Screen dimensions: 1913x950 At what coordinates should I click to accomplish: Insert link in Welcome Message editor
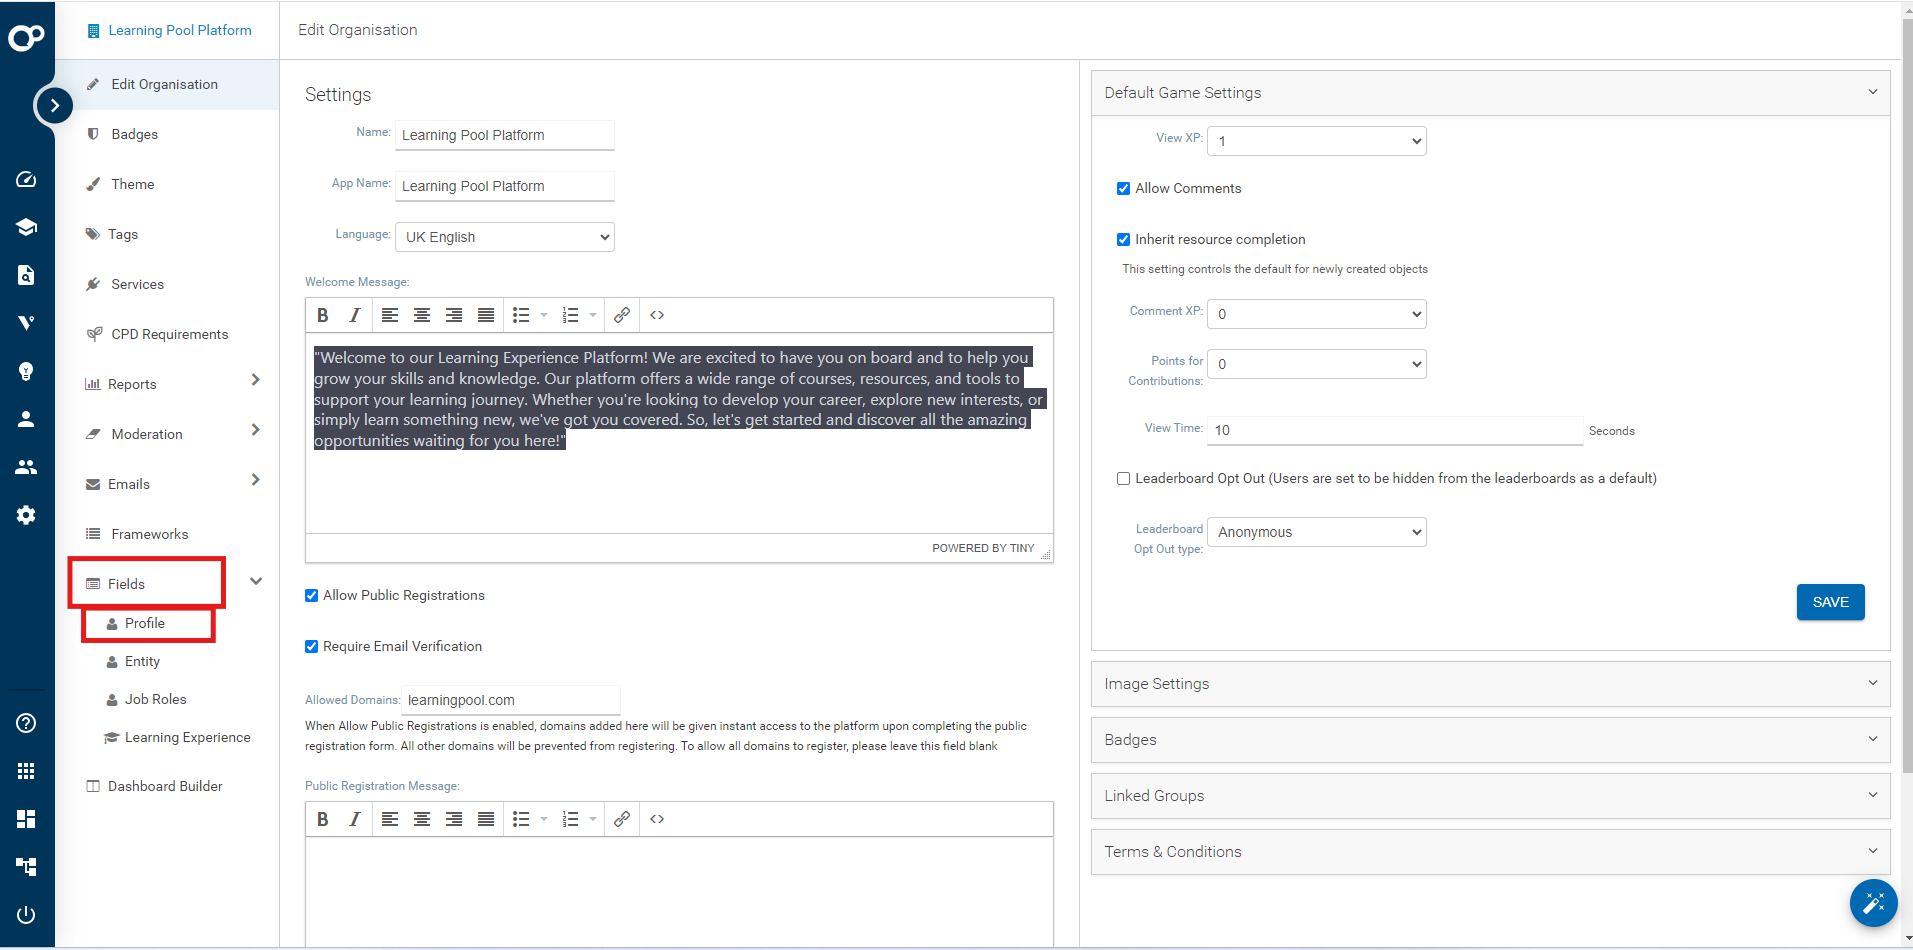click(x=622, y=315)
